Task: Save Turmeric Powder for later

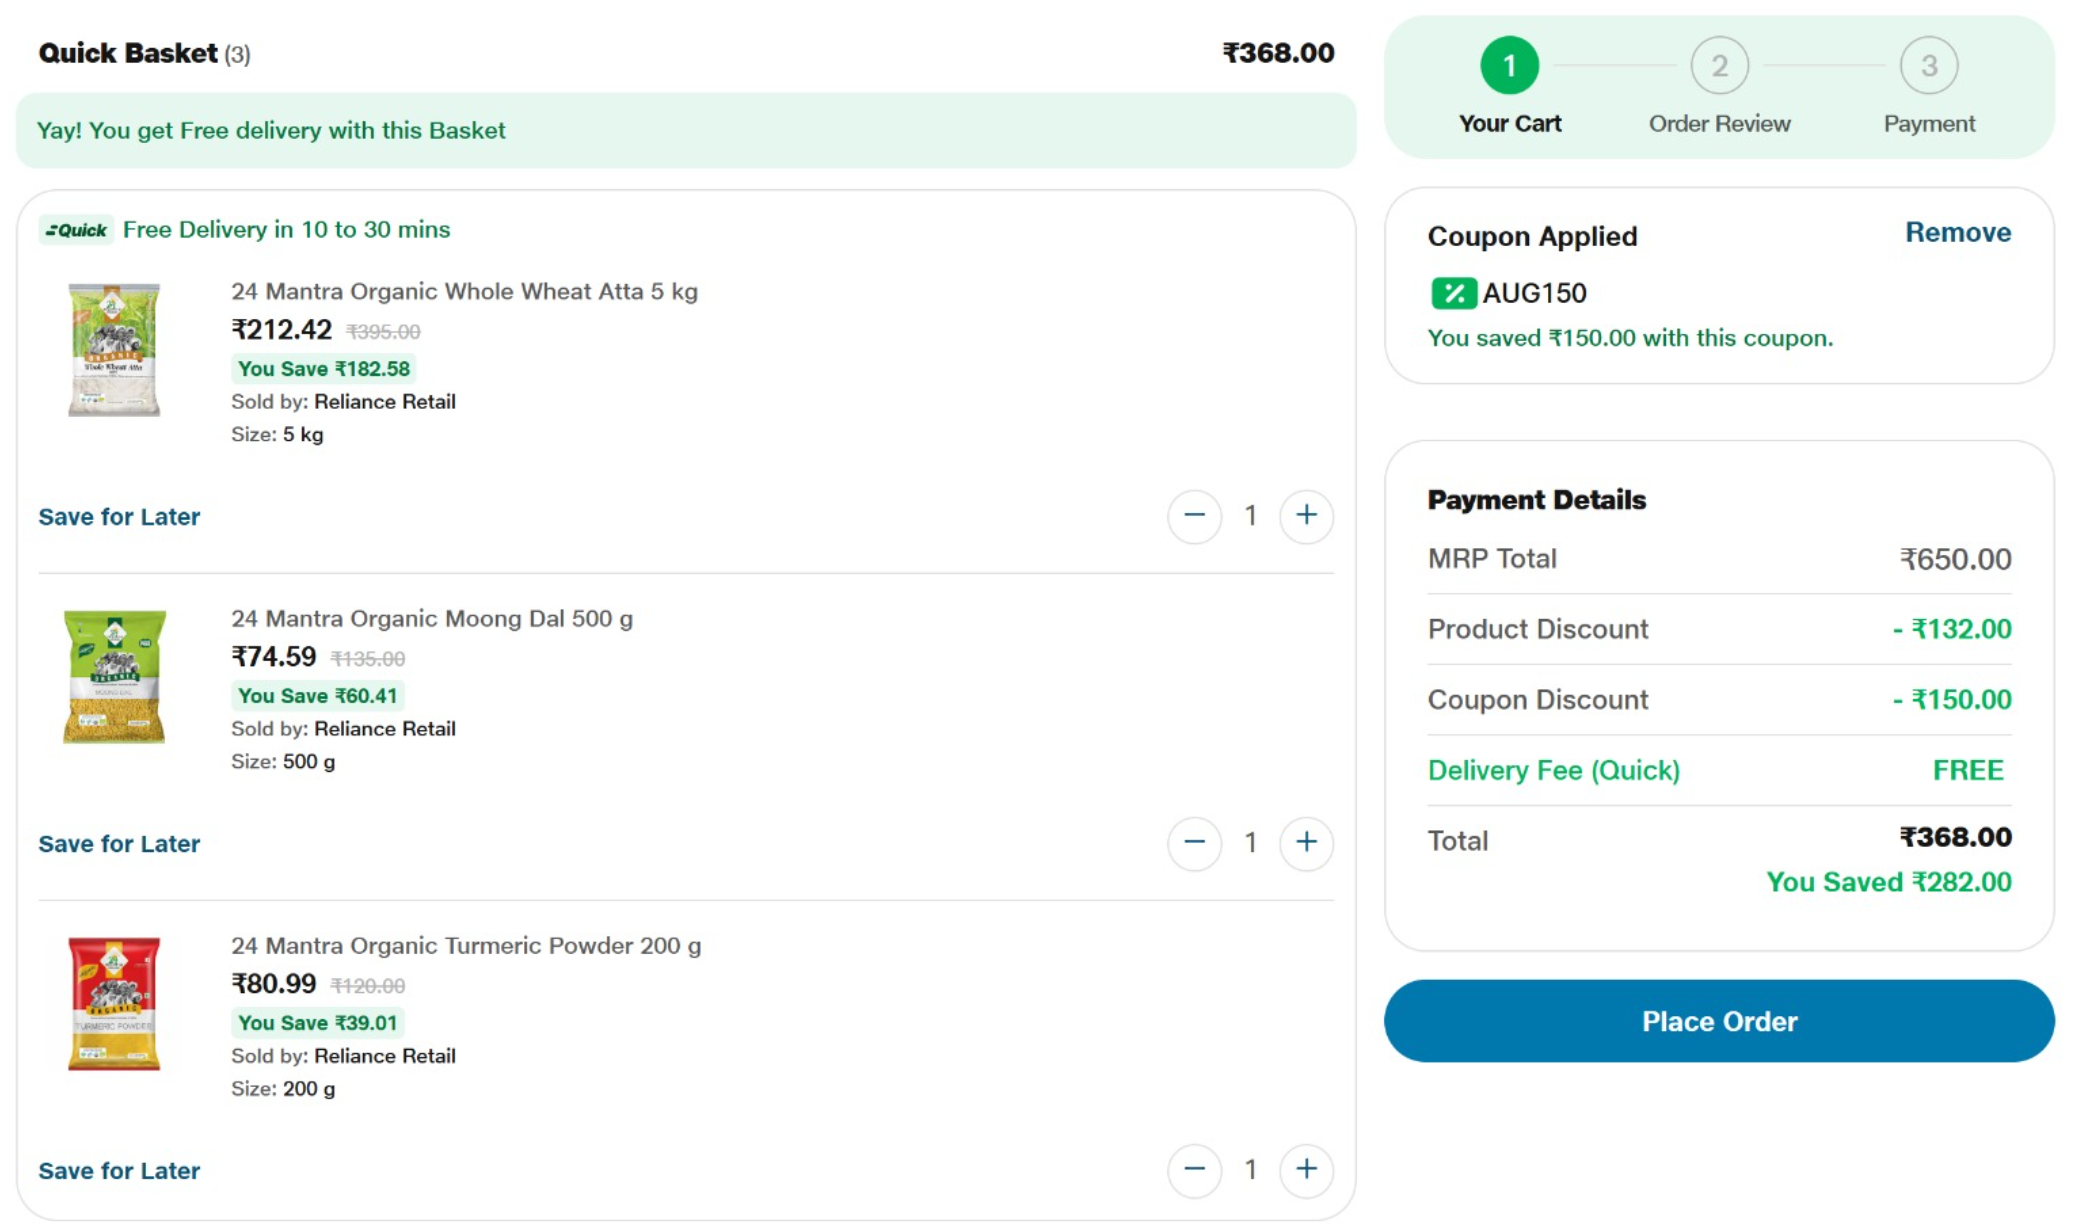Action: pyautogui.click(x=119, y=1171)
